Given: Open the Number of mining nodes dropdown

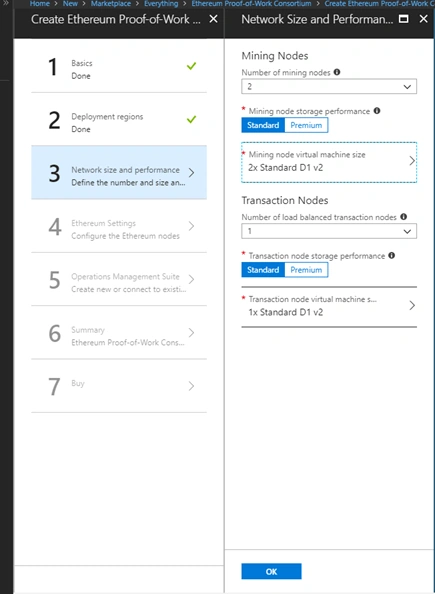Looking at the screenshot, I should click(x=329, y=86).
